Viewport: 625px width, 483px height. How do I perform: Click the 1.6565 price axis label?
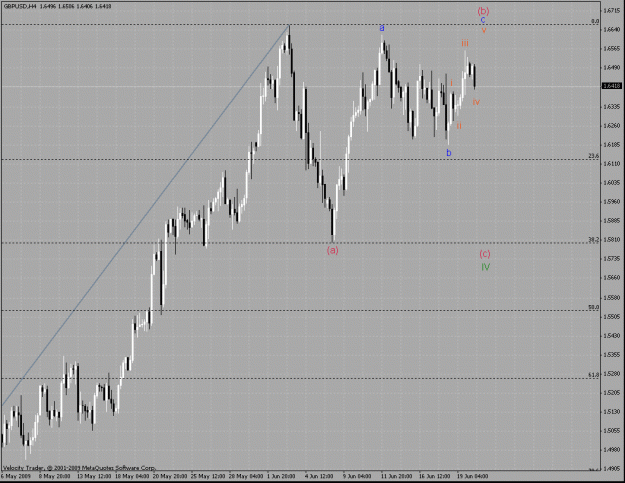(x=612, y=49)
